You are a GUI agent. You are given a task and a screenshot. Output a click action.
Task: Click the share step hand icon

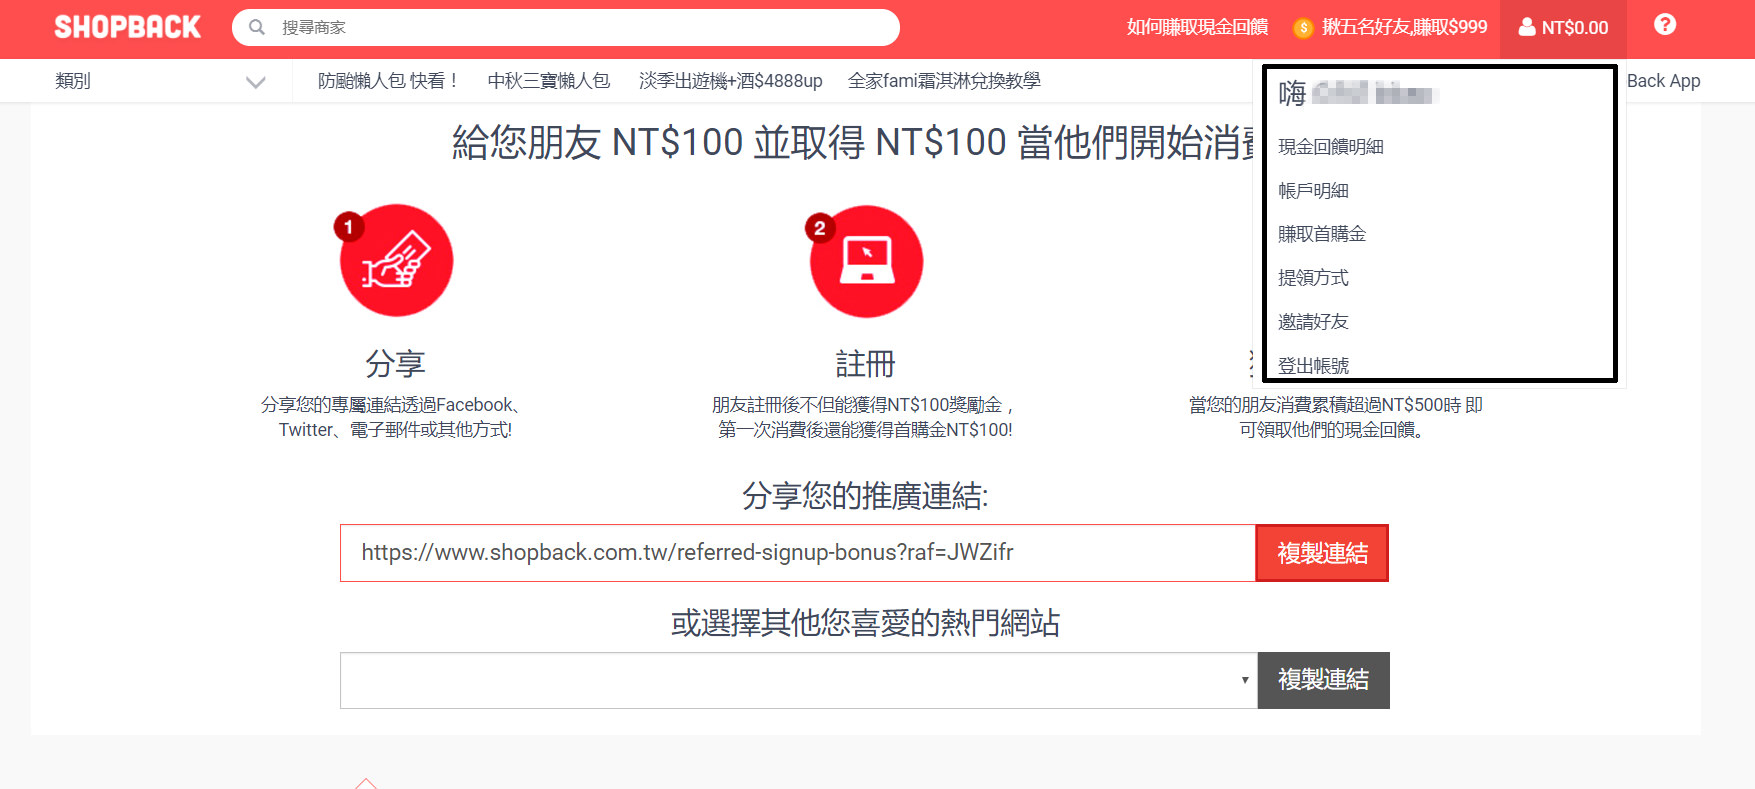(x=396, y=261)
